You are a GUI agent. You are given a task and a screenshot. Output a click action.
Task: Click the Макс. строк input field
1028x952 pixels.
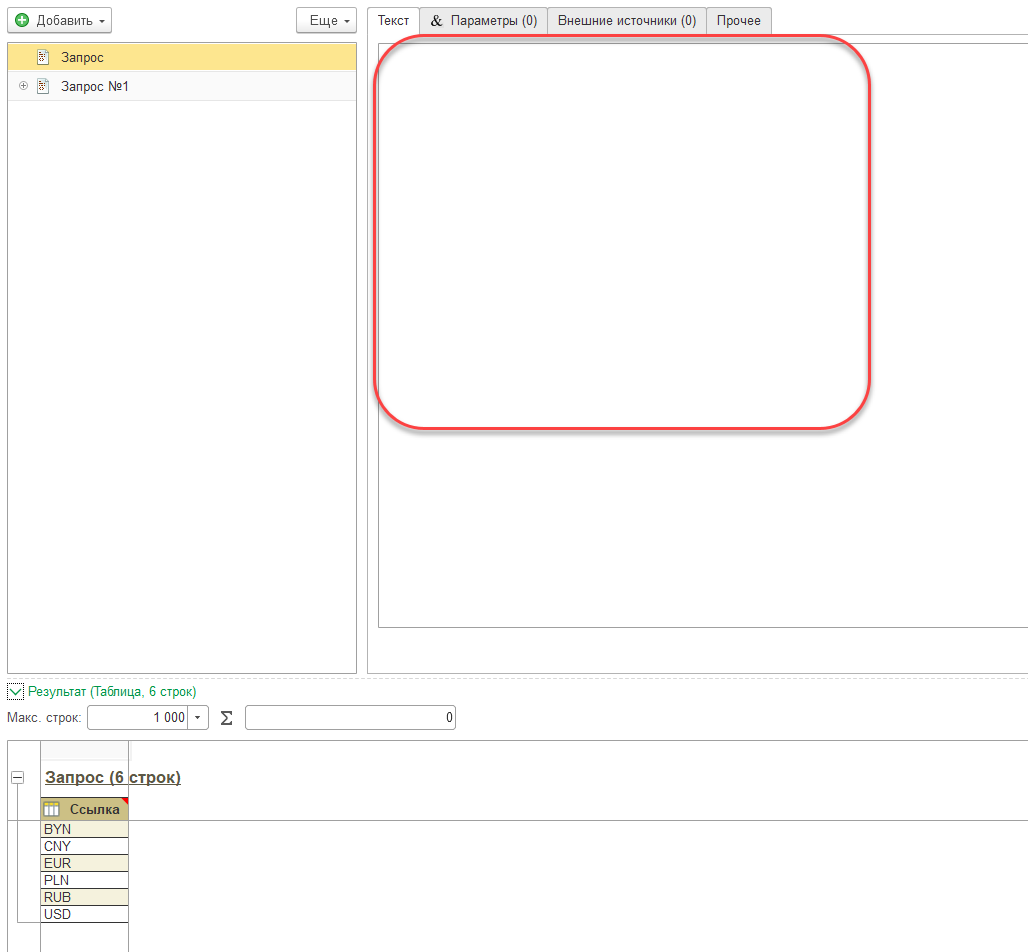pos(138,717)
